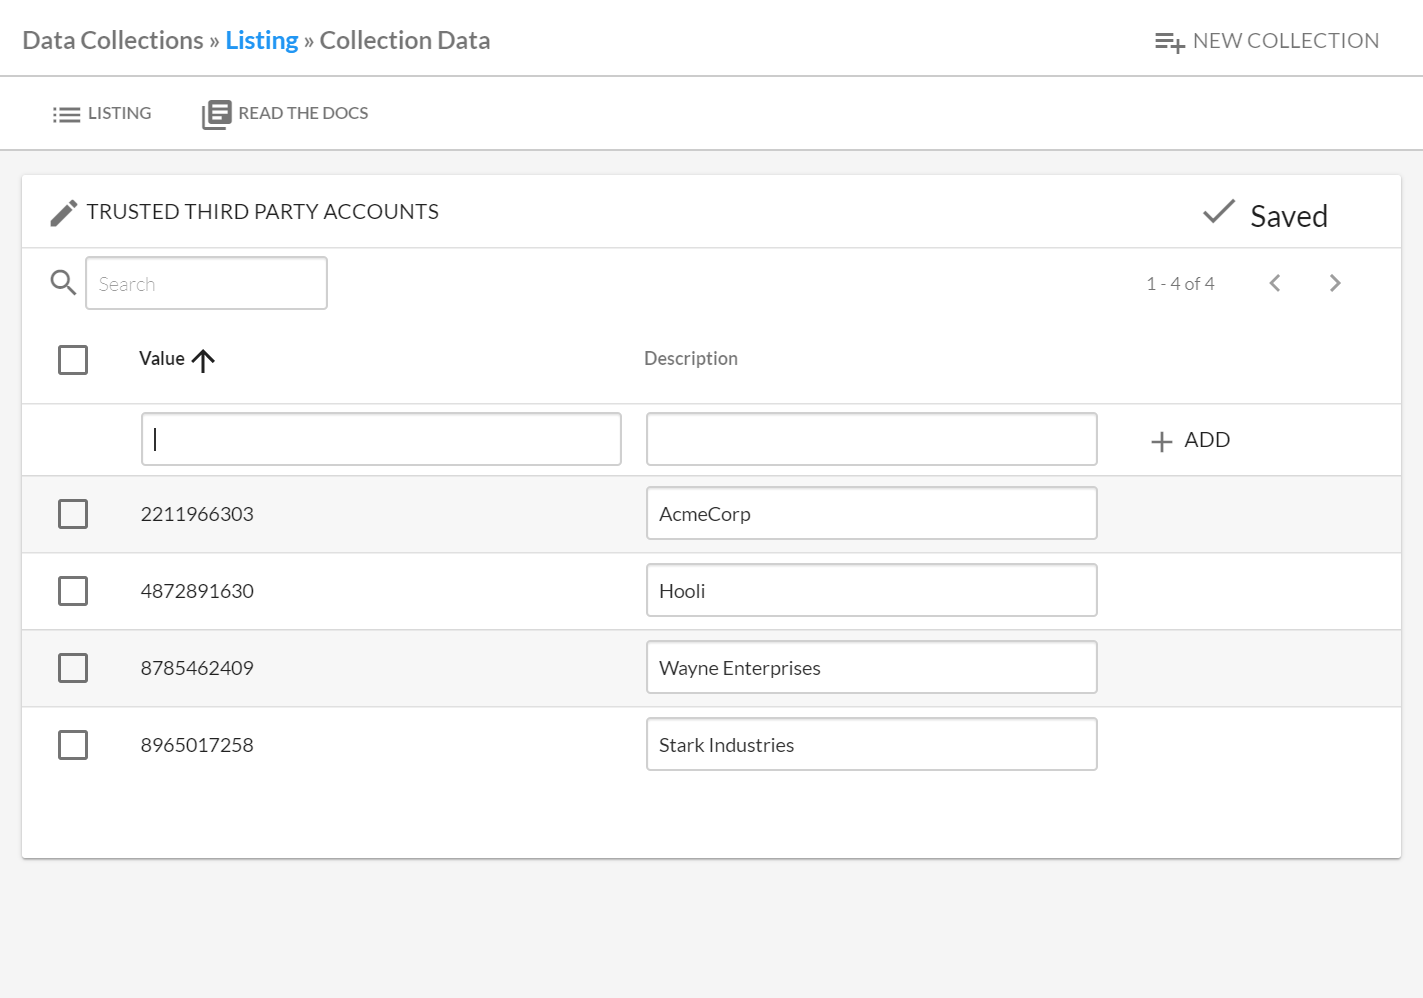Edit the Wayne Enterprises description field
This screenshot has height=998, width=1423.
[872, 667]
